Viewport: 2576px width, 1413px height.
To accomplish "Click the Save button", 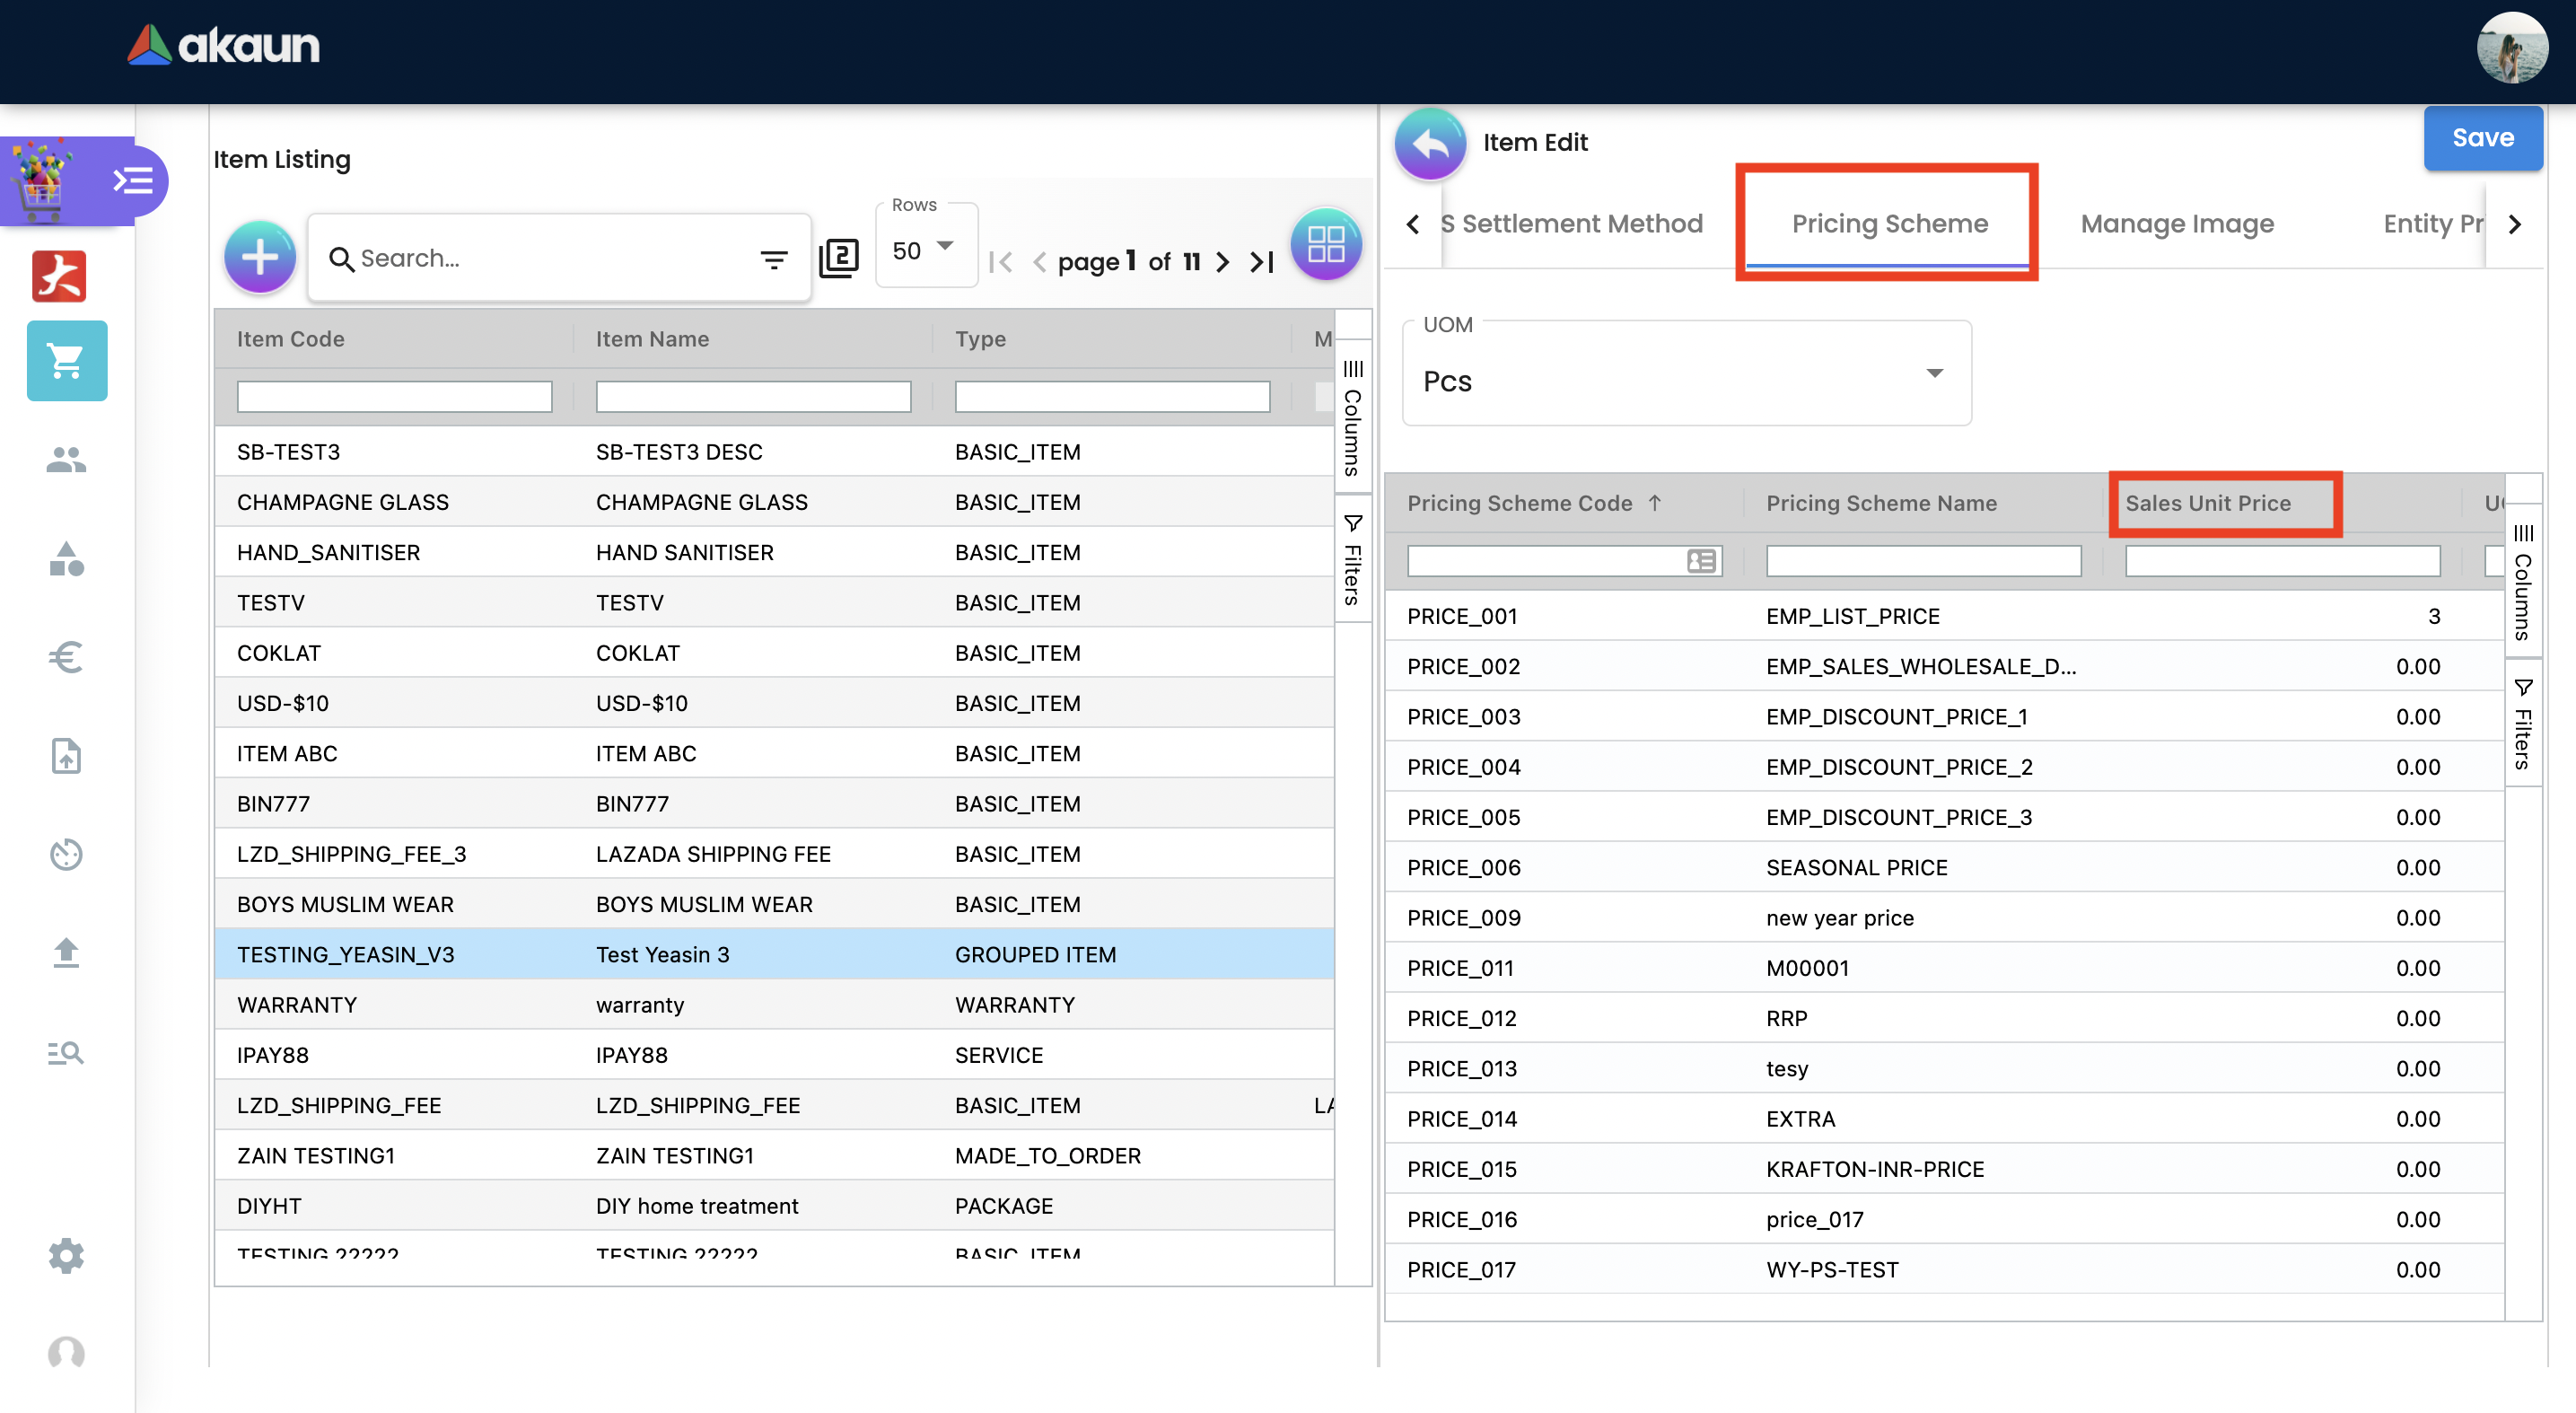I will pyautogui.click(x=2482, y=138).
